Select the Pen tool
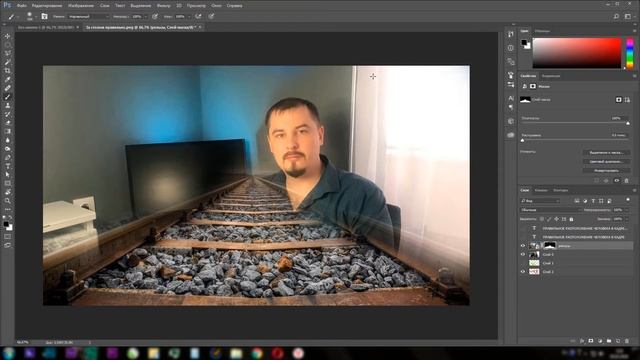Image resolution: width=640 pixels, height=360 pixels. pos(7,158)
